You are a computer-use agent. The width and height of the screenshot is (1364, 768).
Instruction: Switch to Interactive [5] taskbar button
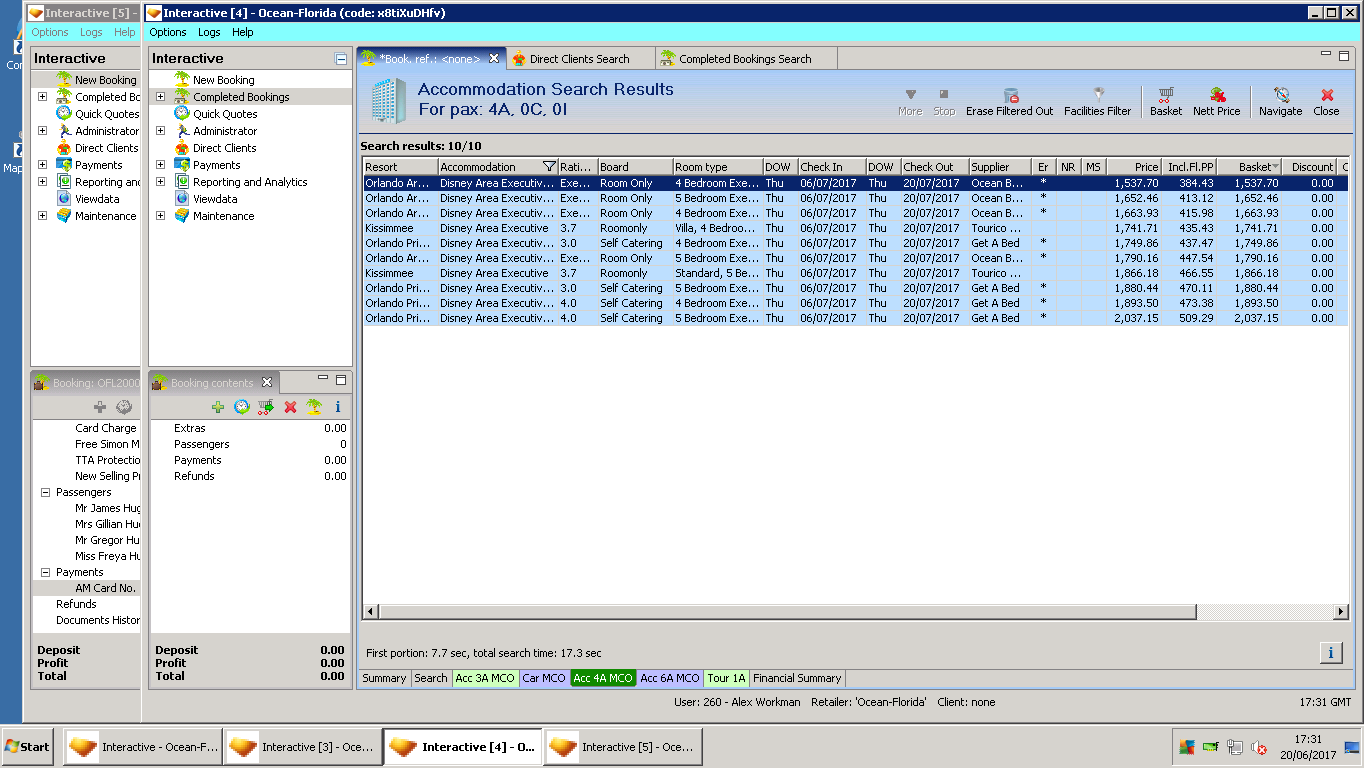(623, 747)
